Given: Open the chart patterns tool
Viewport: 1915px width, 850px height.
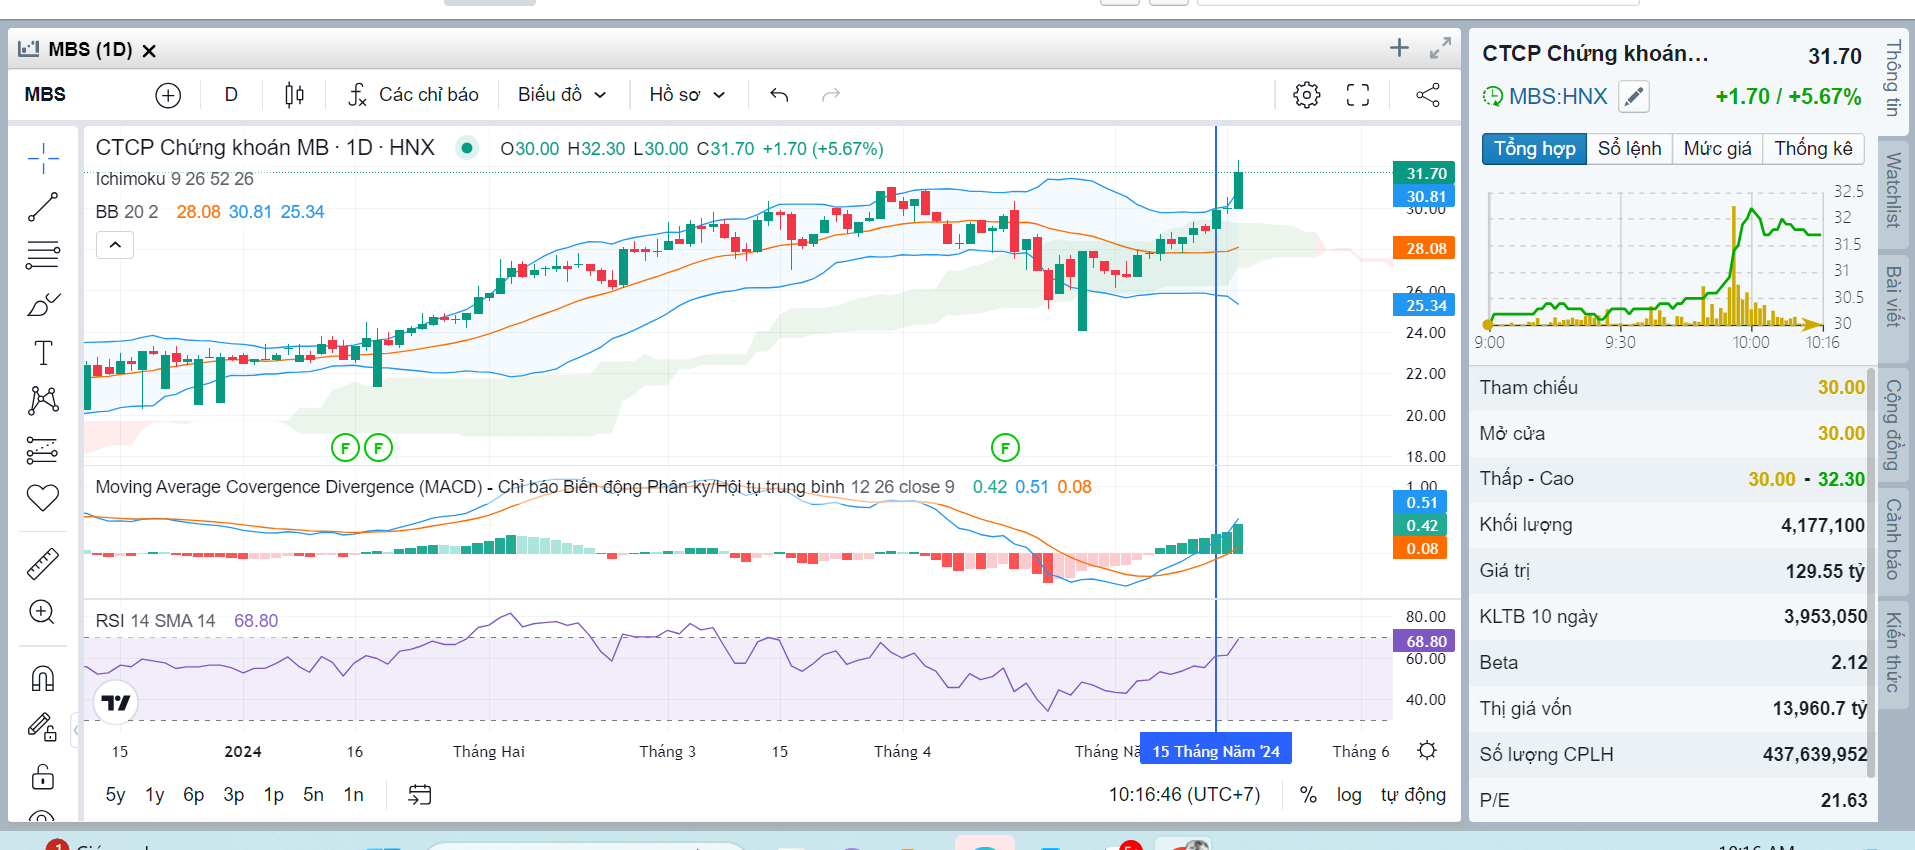Looking at the screenshot, I should pos(43,401).
